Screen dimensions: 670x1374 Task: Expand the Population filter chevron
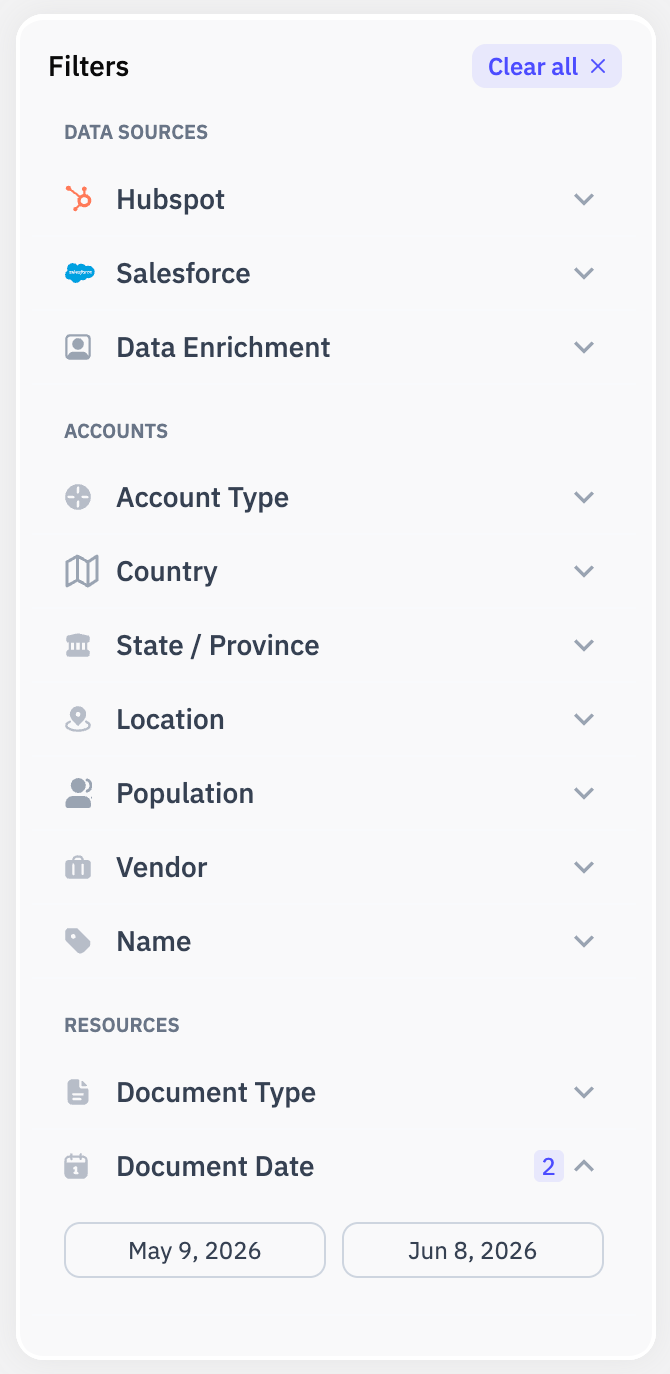(x=585, y=793)
